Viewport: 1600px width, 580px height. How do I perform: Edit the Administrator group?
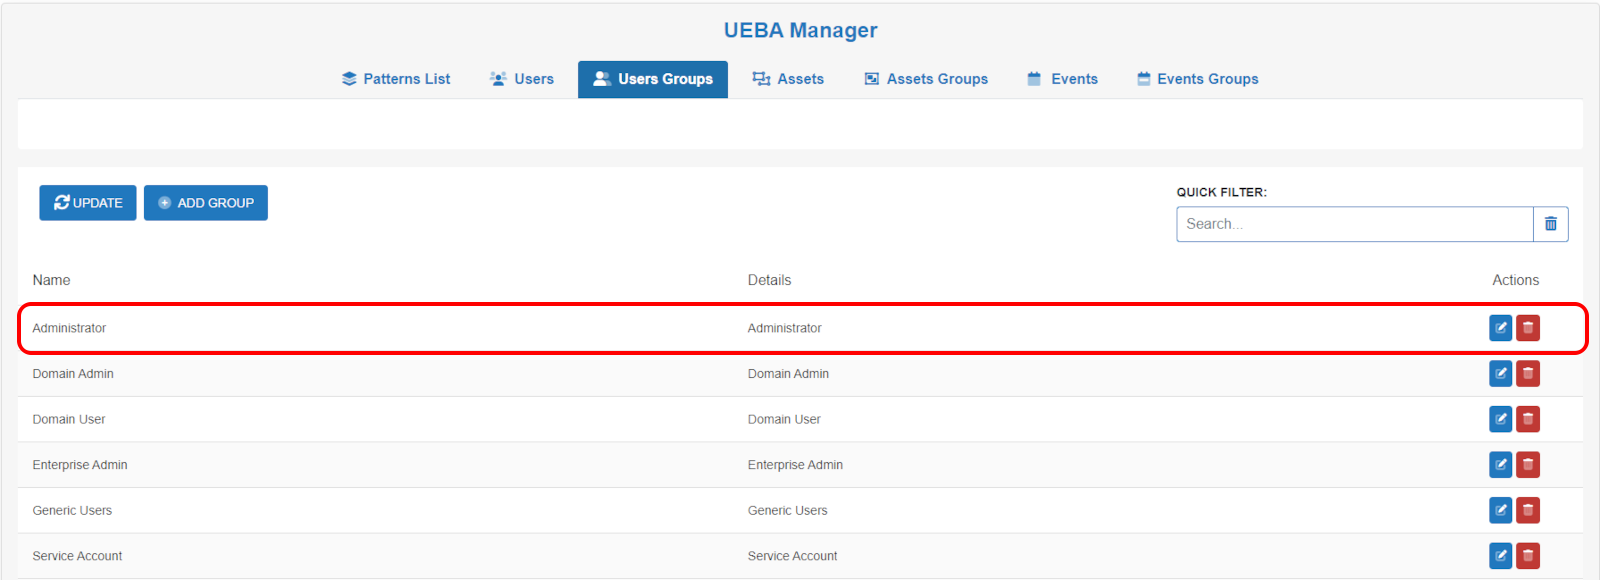[1500, 328]
